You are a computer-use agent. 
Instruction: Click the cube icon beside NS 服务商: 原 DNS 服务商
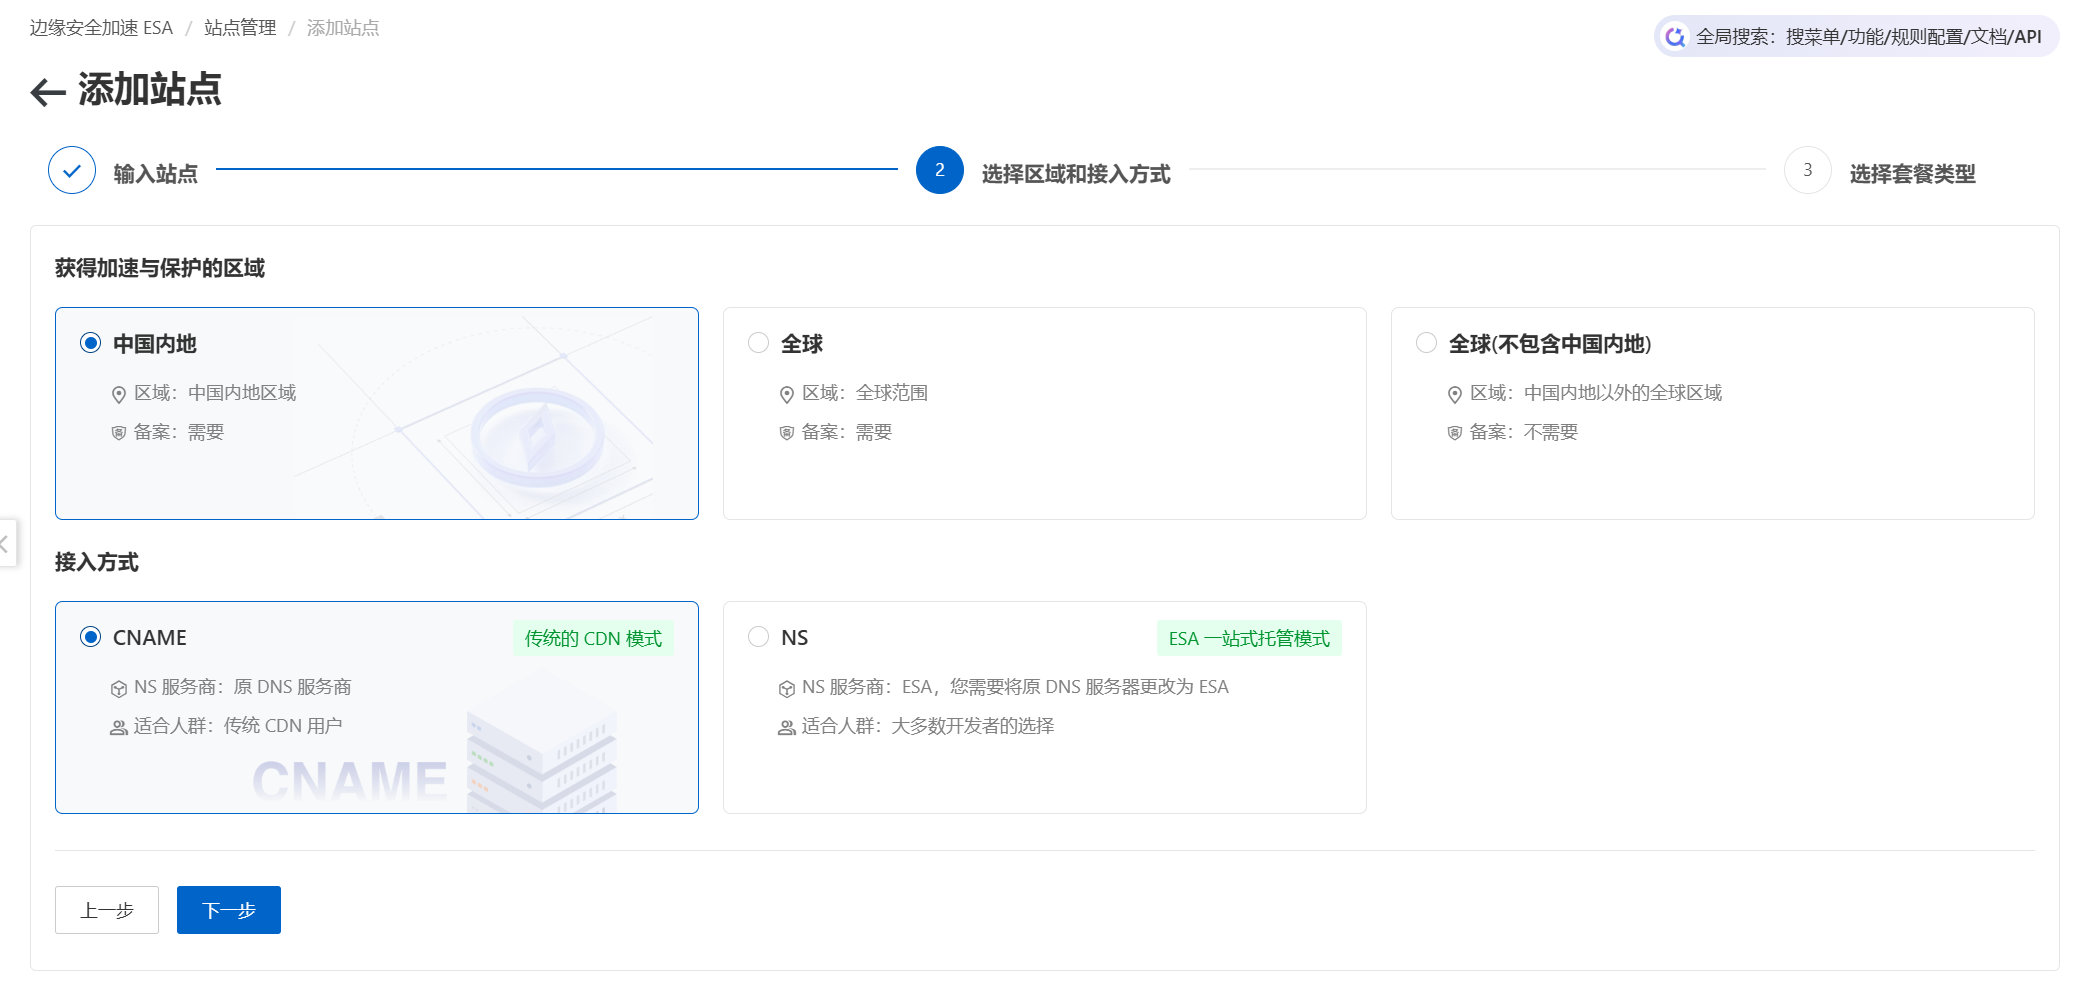tap(119, 688)
